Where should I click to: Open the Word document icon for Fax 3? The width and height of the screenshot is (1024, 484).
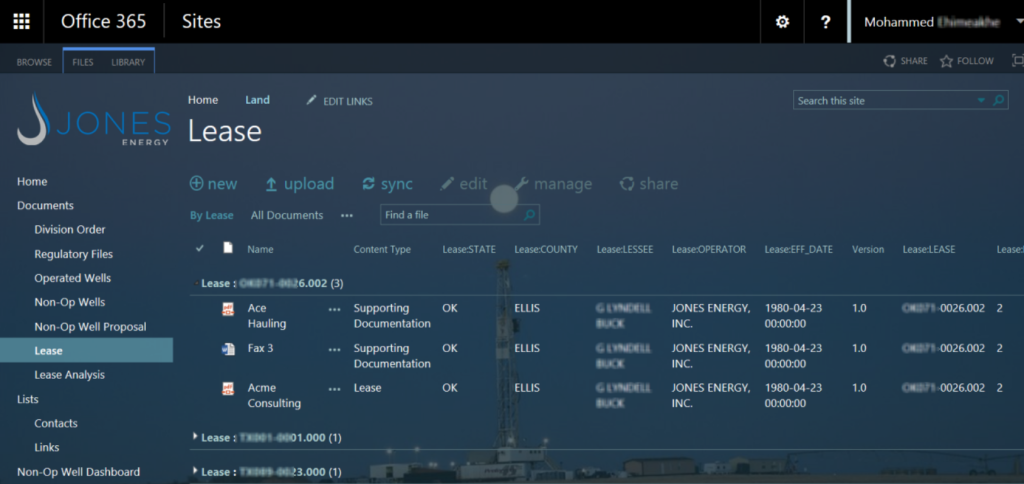(x=228, y=349)
